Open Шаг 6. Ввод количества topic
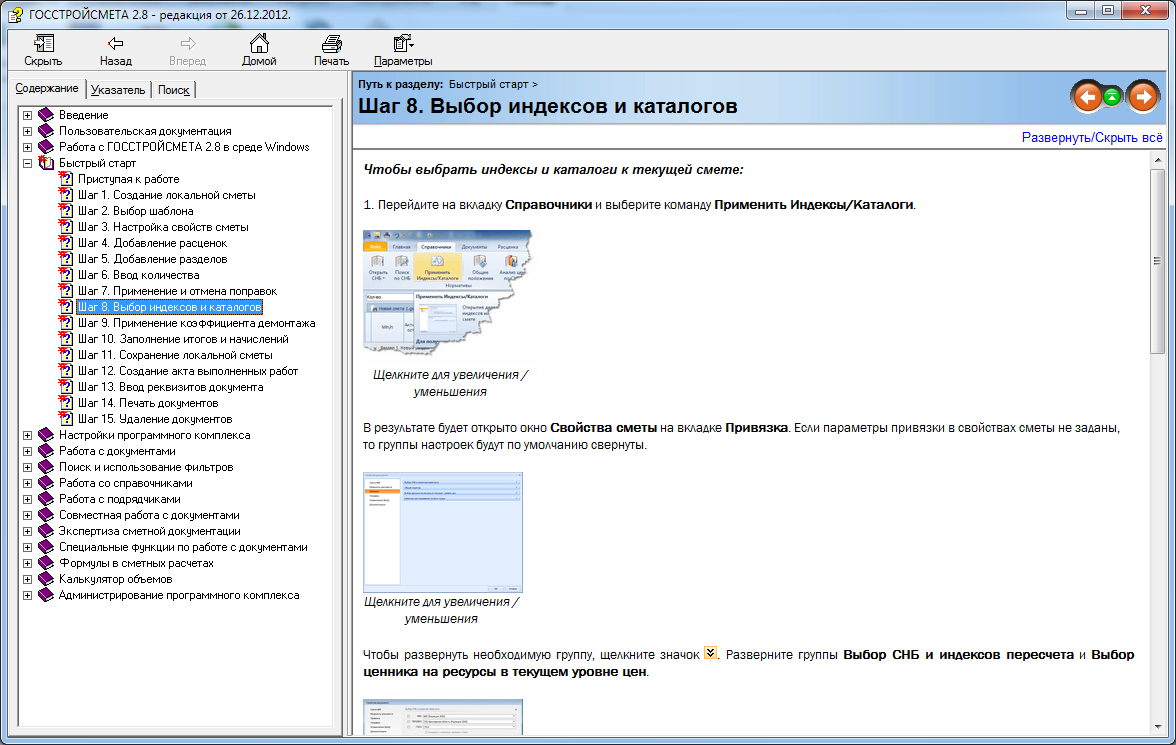The image size is (1176, 745). point(139,275)
